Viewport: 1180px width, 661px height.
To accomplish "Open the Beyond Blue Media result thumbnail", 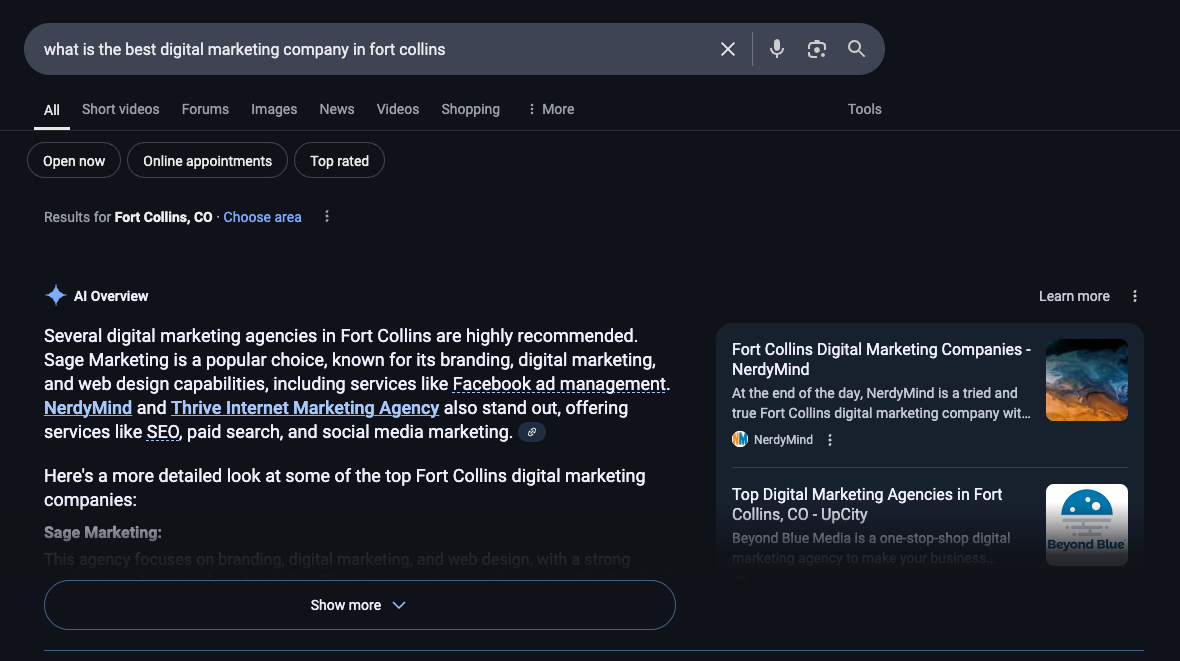I will [x=1086, y=524].
